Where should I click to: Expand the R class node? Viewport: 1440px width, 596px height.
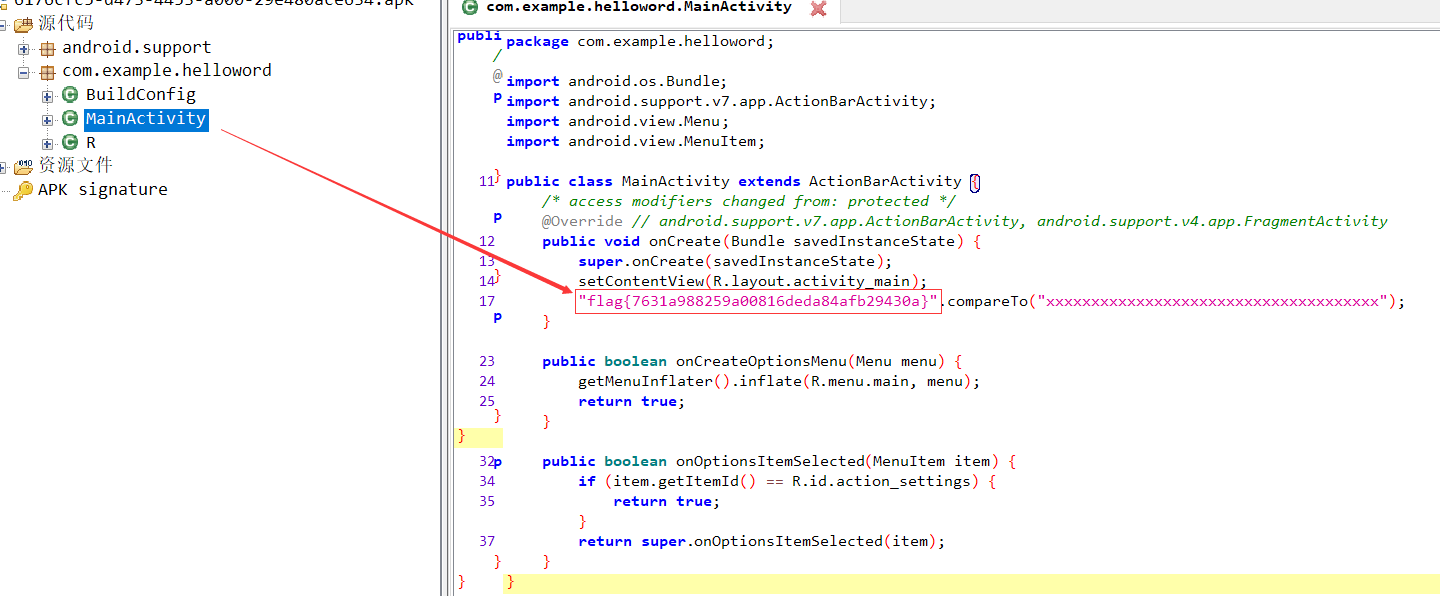point(48,144)
